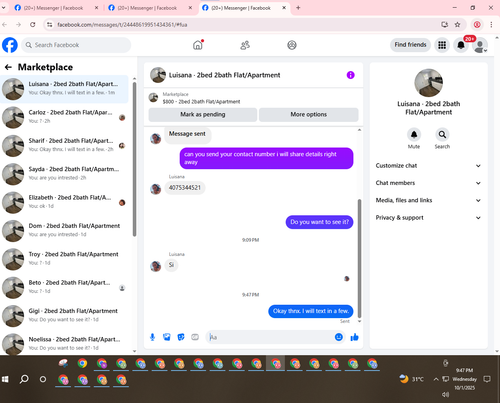Switch to the second Messenger browser tab

[151, 8]
